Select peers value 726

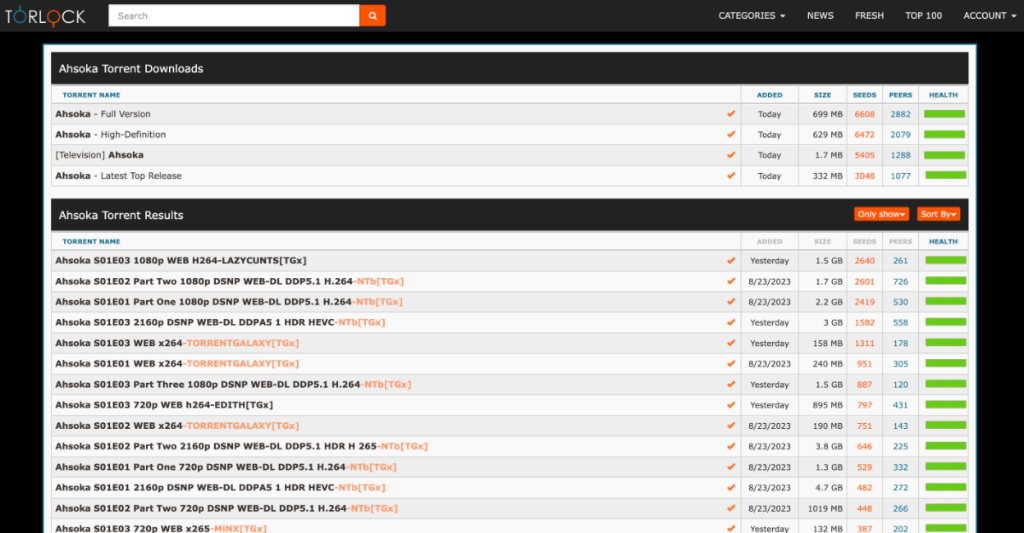[901, 282]
